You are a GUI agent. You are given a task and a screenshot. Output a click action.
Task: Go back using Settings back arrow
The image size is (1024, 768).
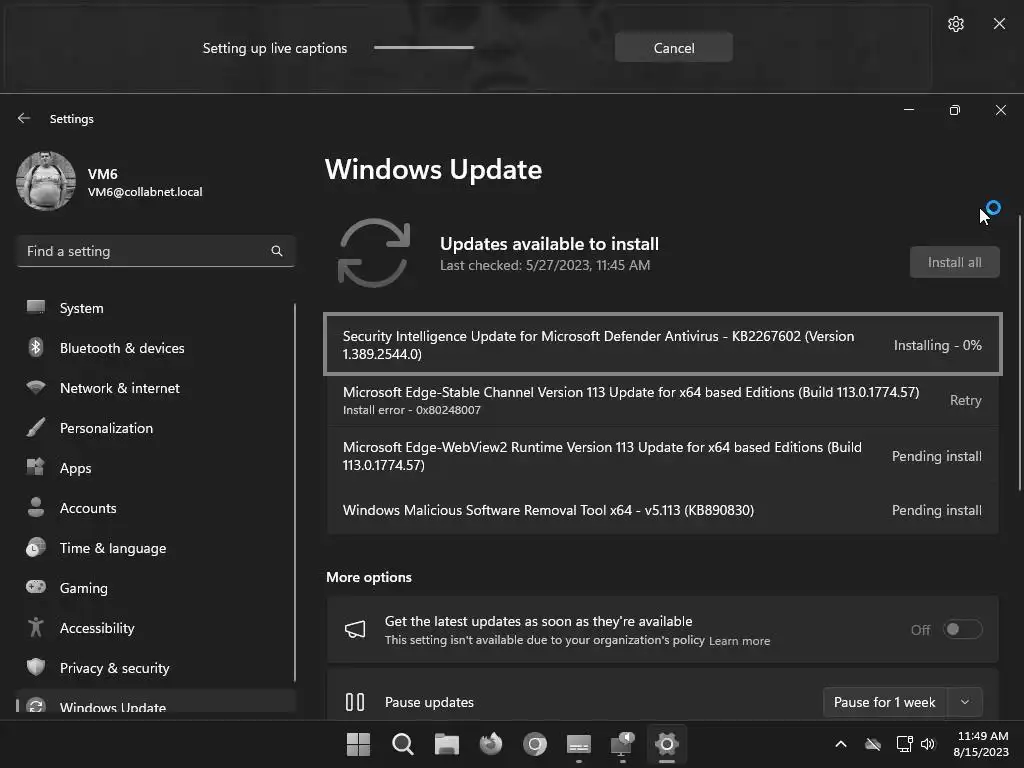24,118
